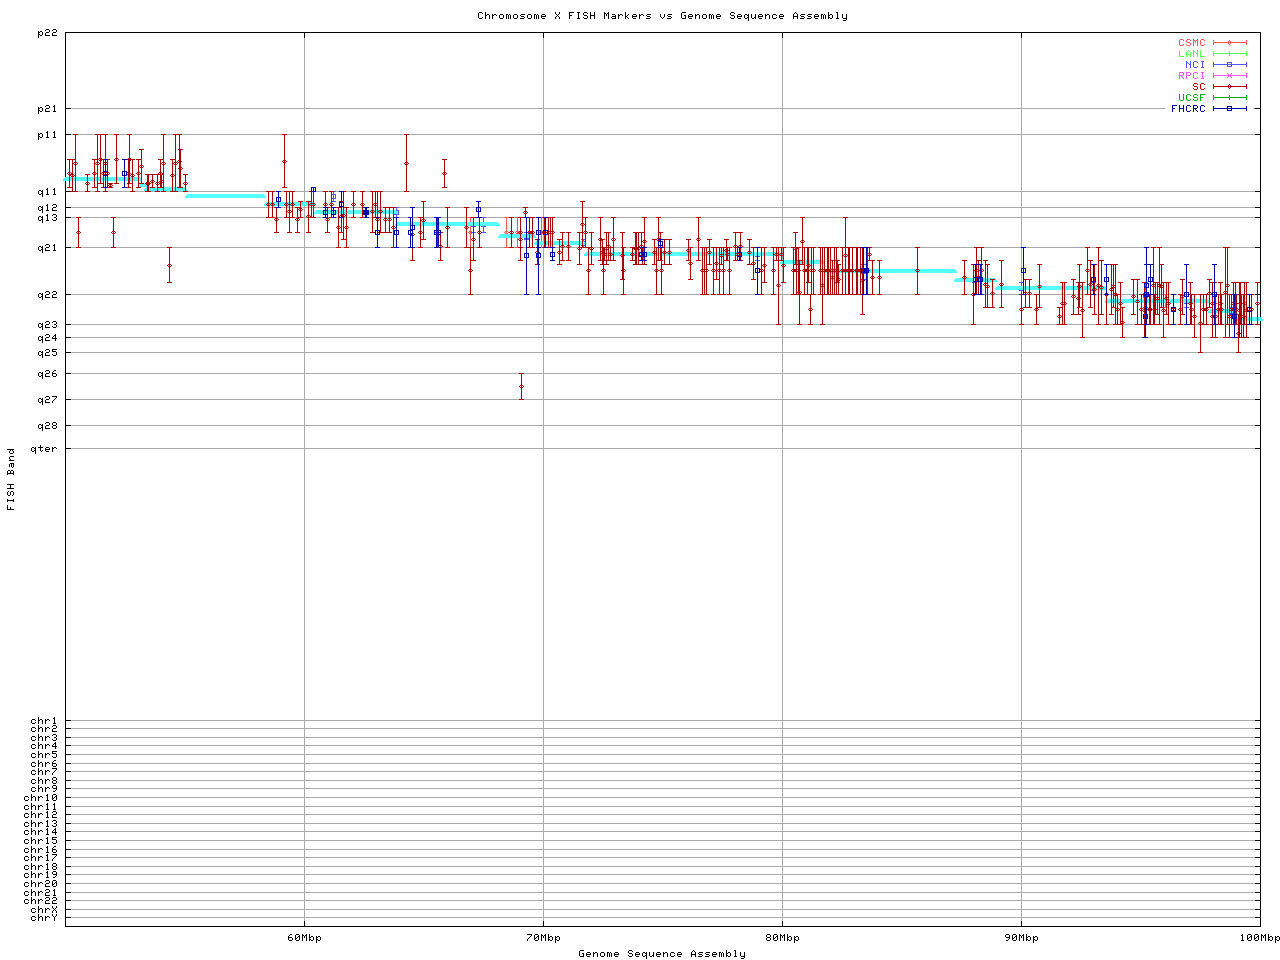
Task: Click the chart title text
Action: (662, 16)
